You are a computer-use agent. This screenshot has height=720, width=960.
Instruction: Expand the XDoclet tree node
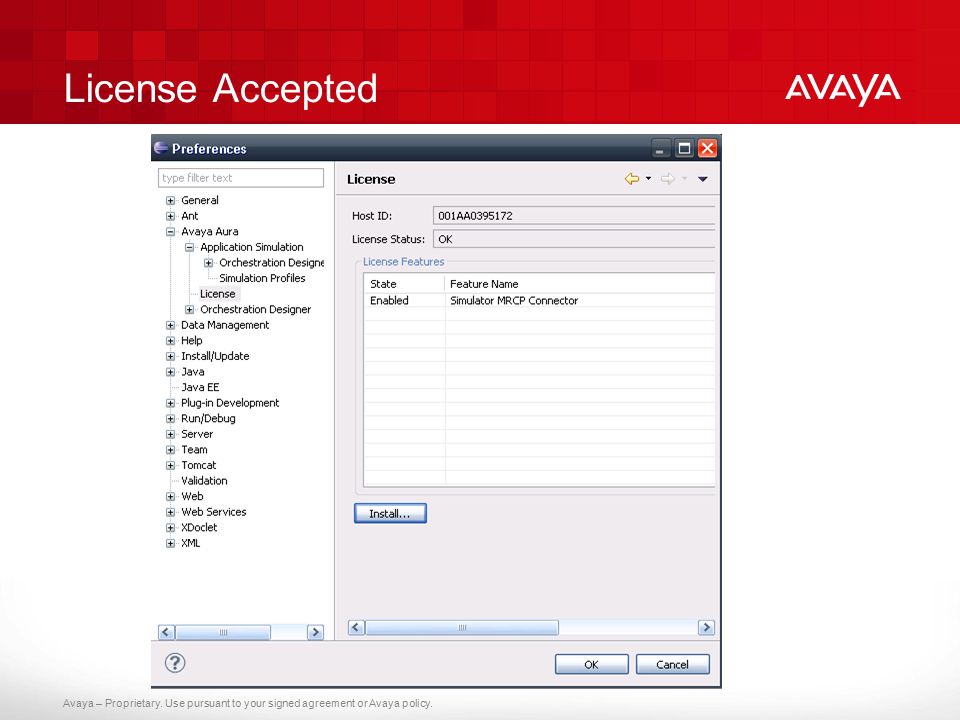[x=171, y=528]
